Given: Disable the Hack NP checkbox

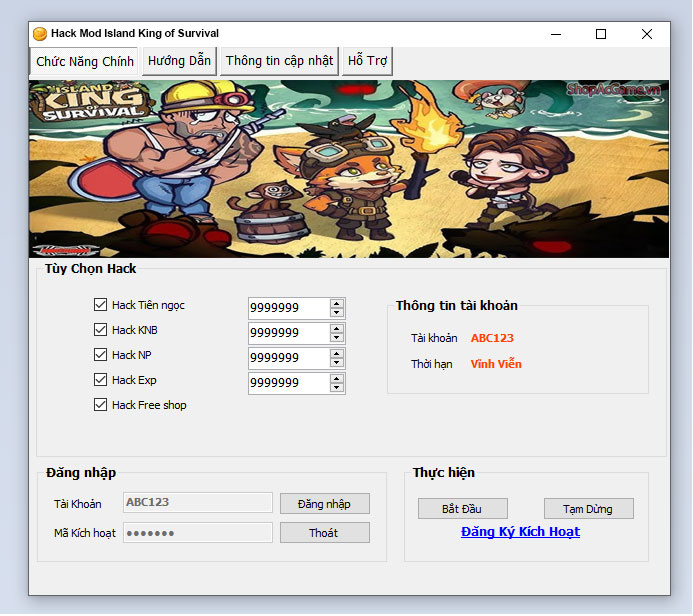Looking at the screenshot, I should (100, 354).
